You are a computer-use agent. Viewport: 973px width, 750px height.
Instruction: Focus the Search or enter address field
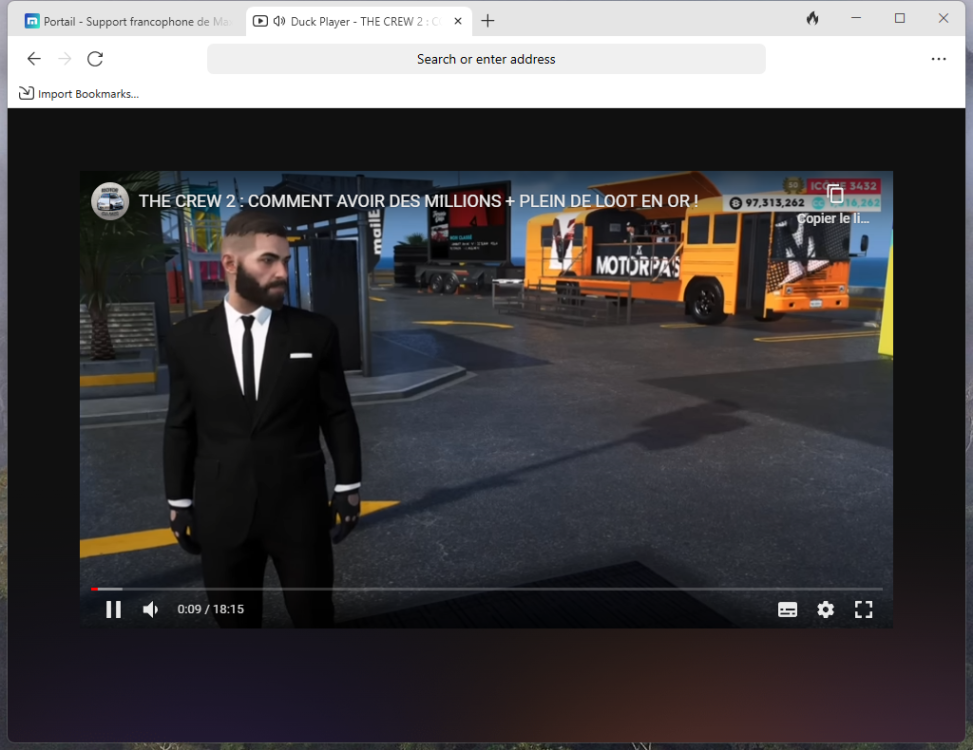(486, 59)
